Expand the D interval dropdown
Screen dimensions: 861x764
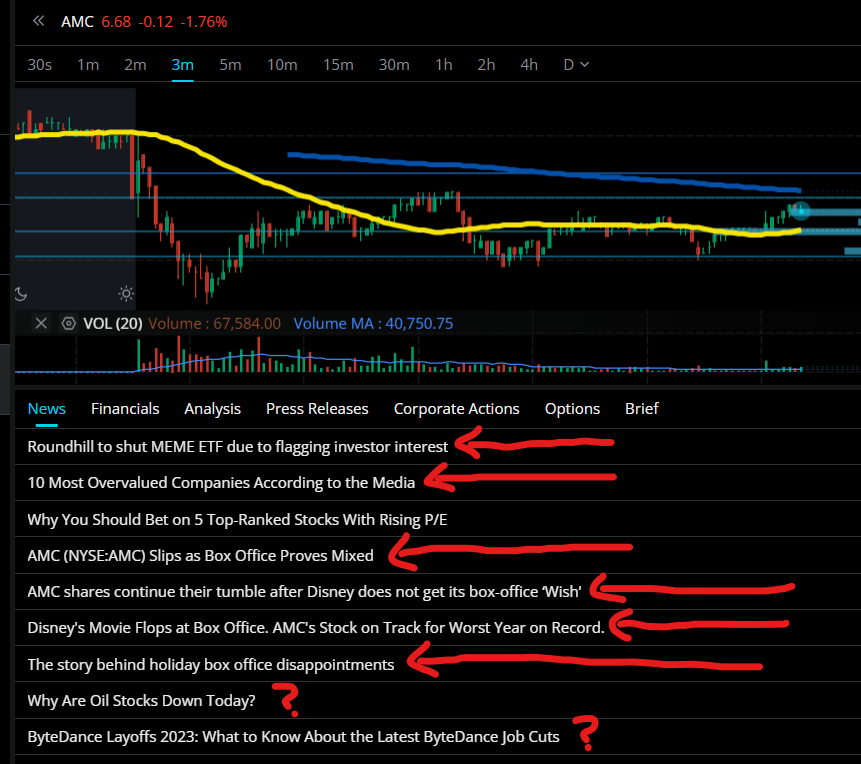coord(576,65)
